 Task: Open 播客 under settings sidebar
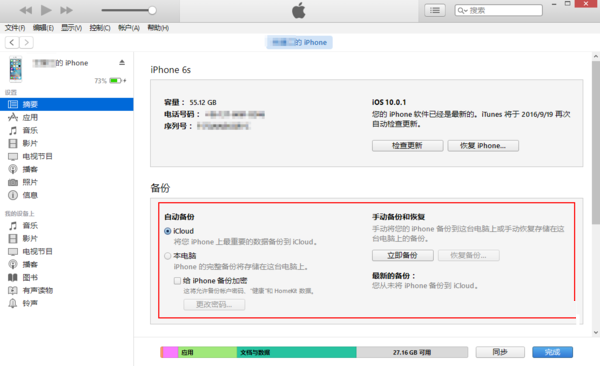(x=67, y=169)
